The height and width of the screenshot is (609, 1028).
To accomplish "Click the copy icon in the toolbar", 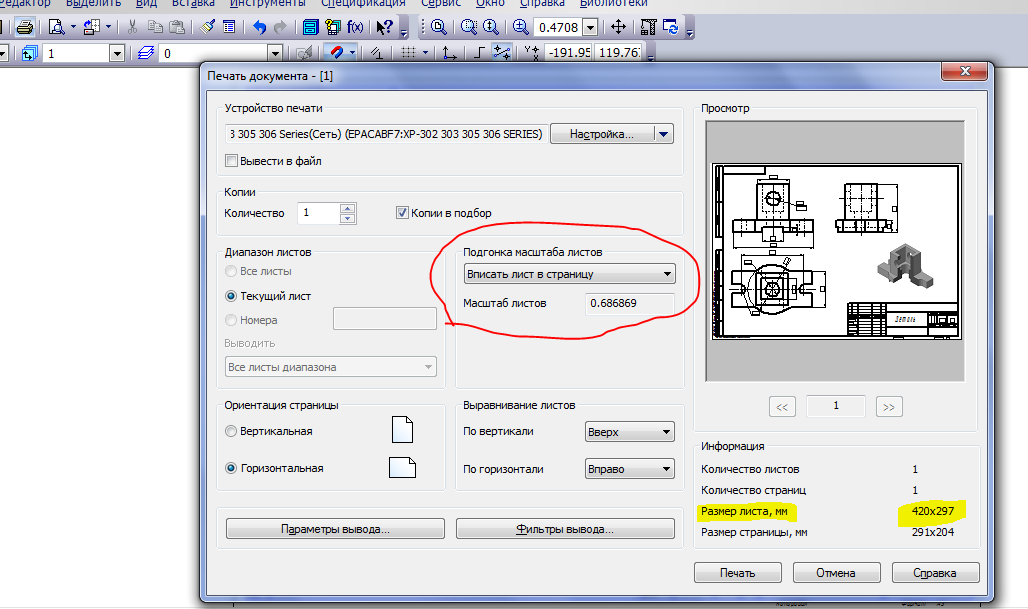I will pyautogui.click(x=155, y=27).
